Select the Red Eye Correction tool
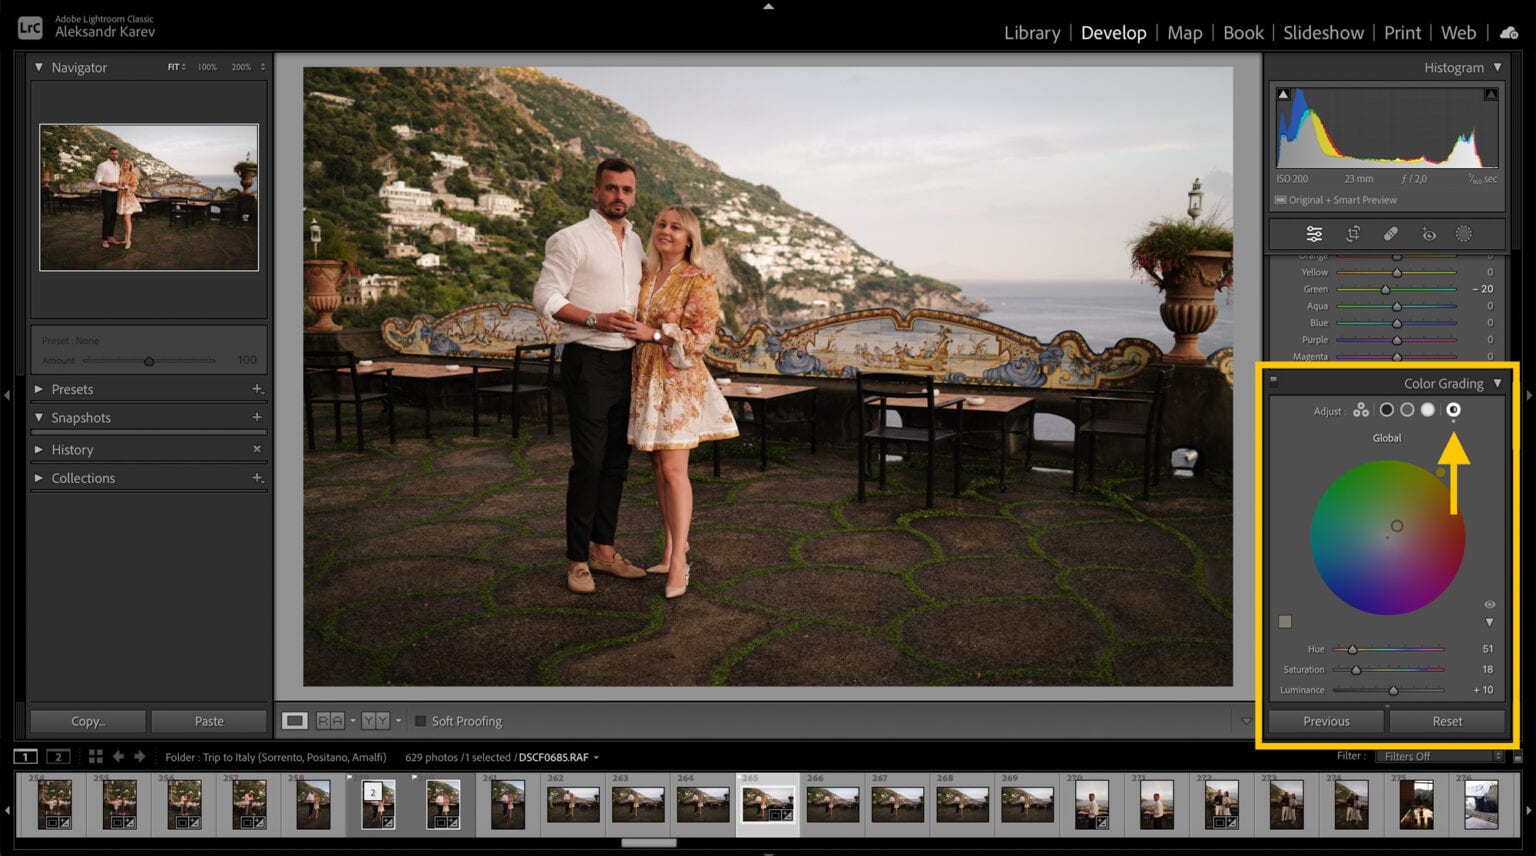Image resolution: width=1536 pixels, height=856 pixels. 1428,233
